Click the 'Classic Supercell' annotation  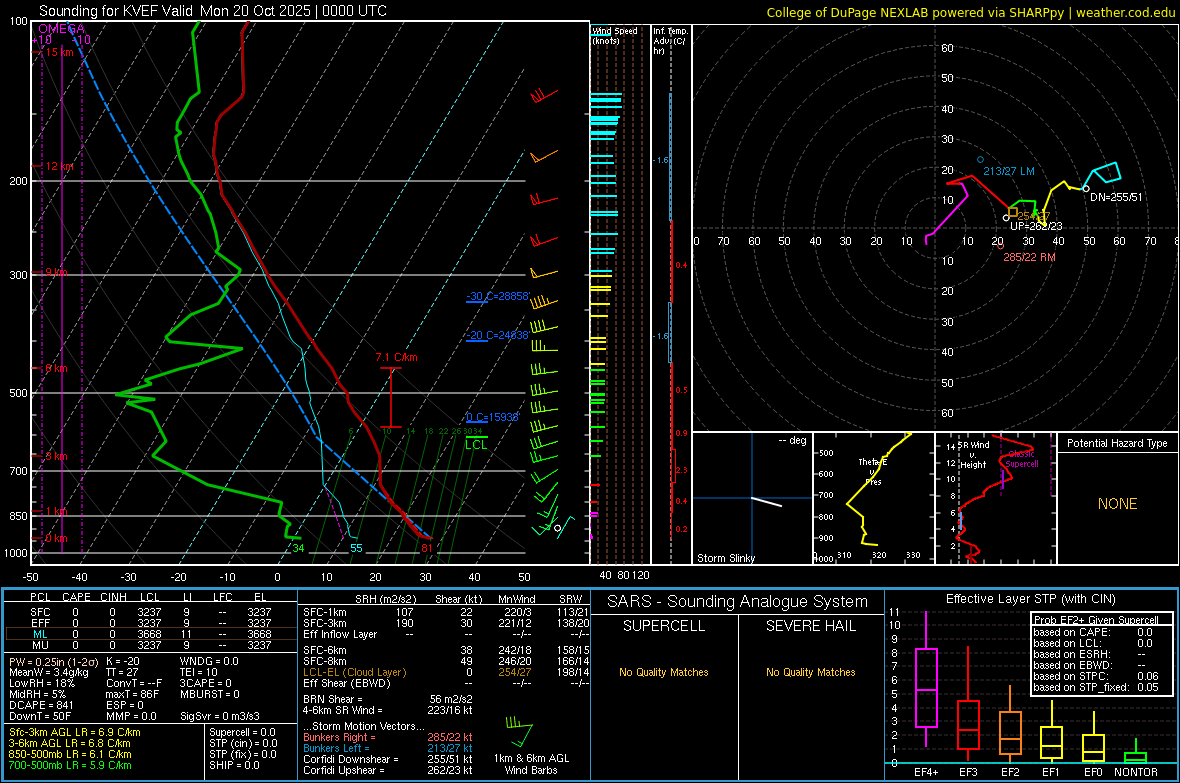(x=1021, y=459)
